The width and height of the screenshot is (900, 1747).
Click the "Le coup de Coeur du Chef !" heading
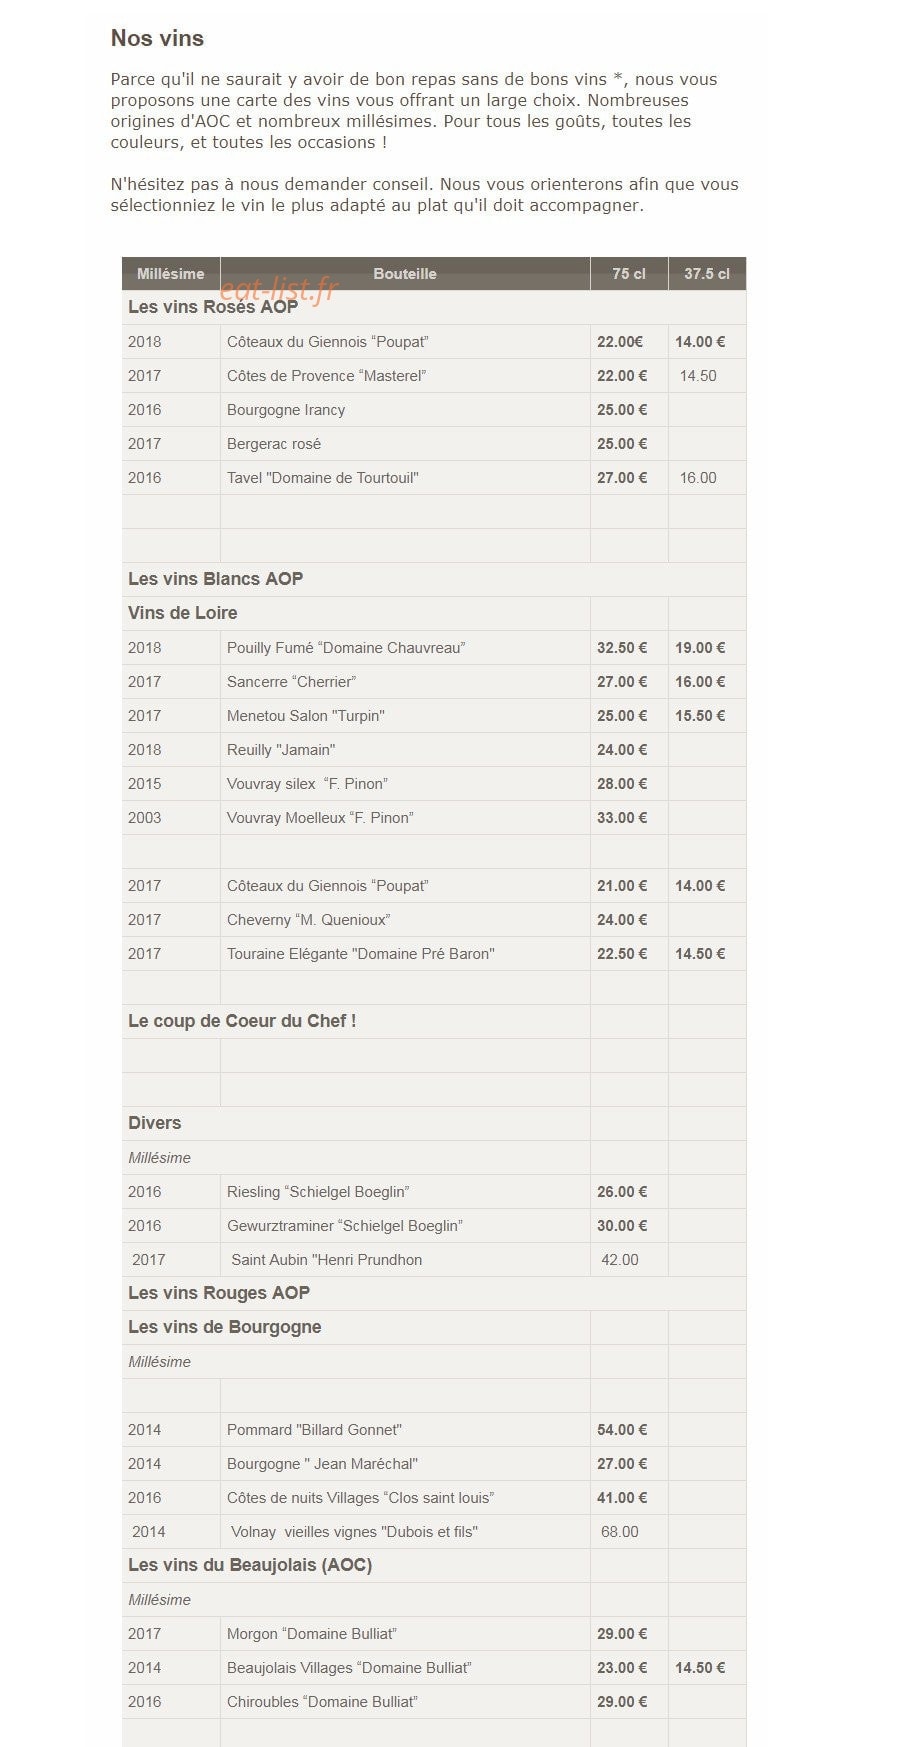click(242, 1021)
